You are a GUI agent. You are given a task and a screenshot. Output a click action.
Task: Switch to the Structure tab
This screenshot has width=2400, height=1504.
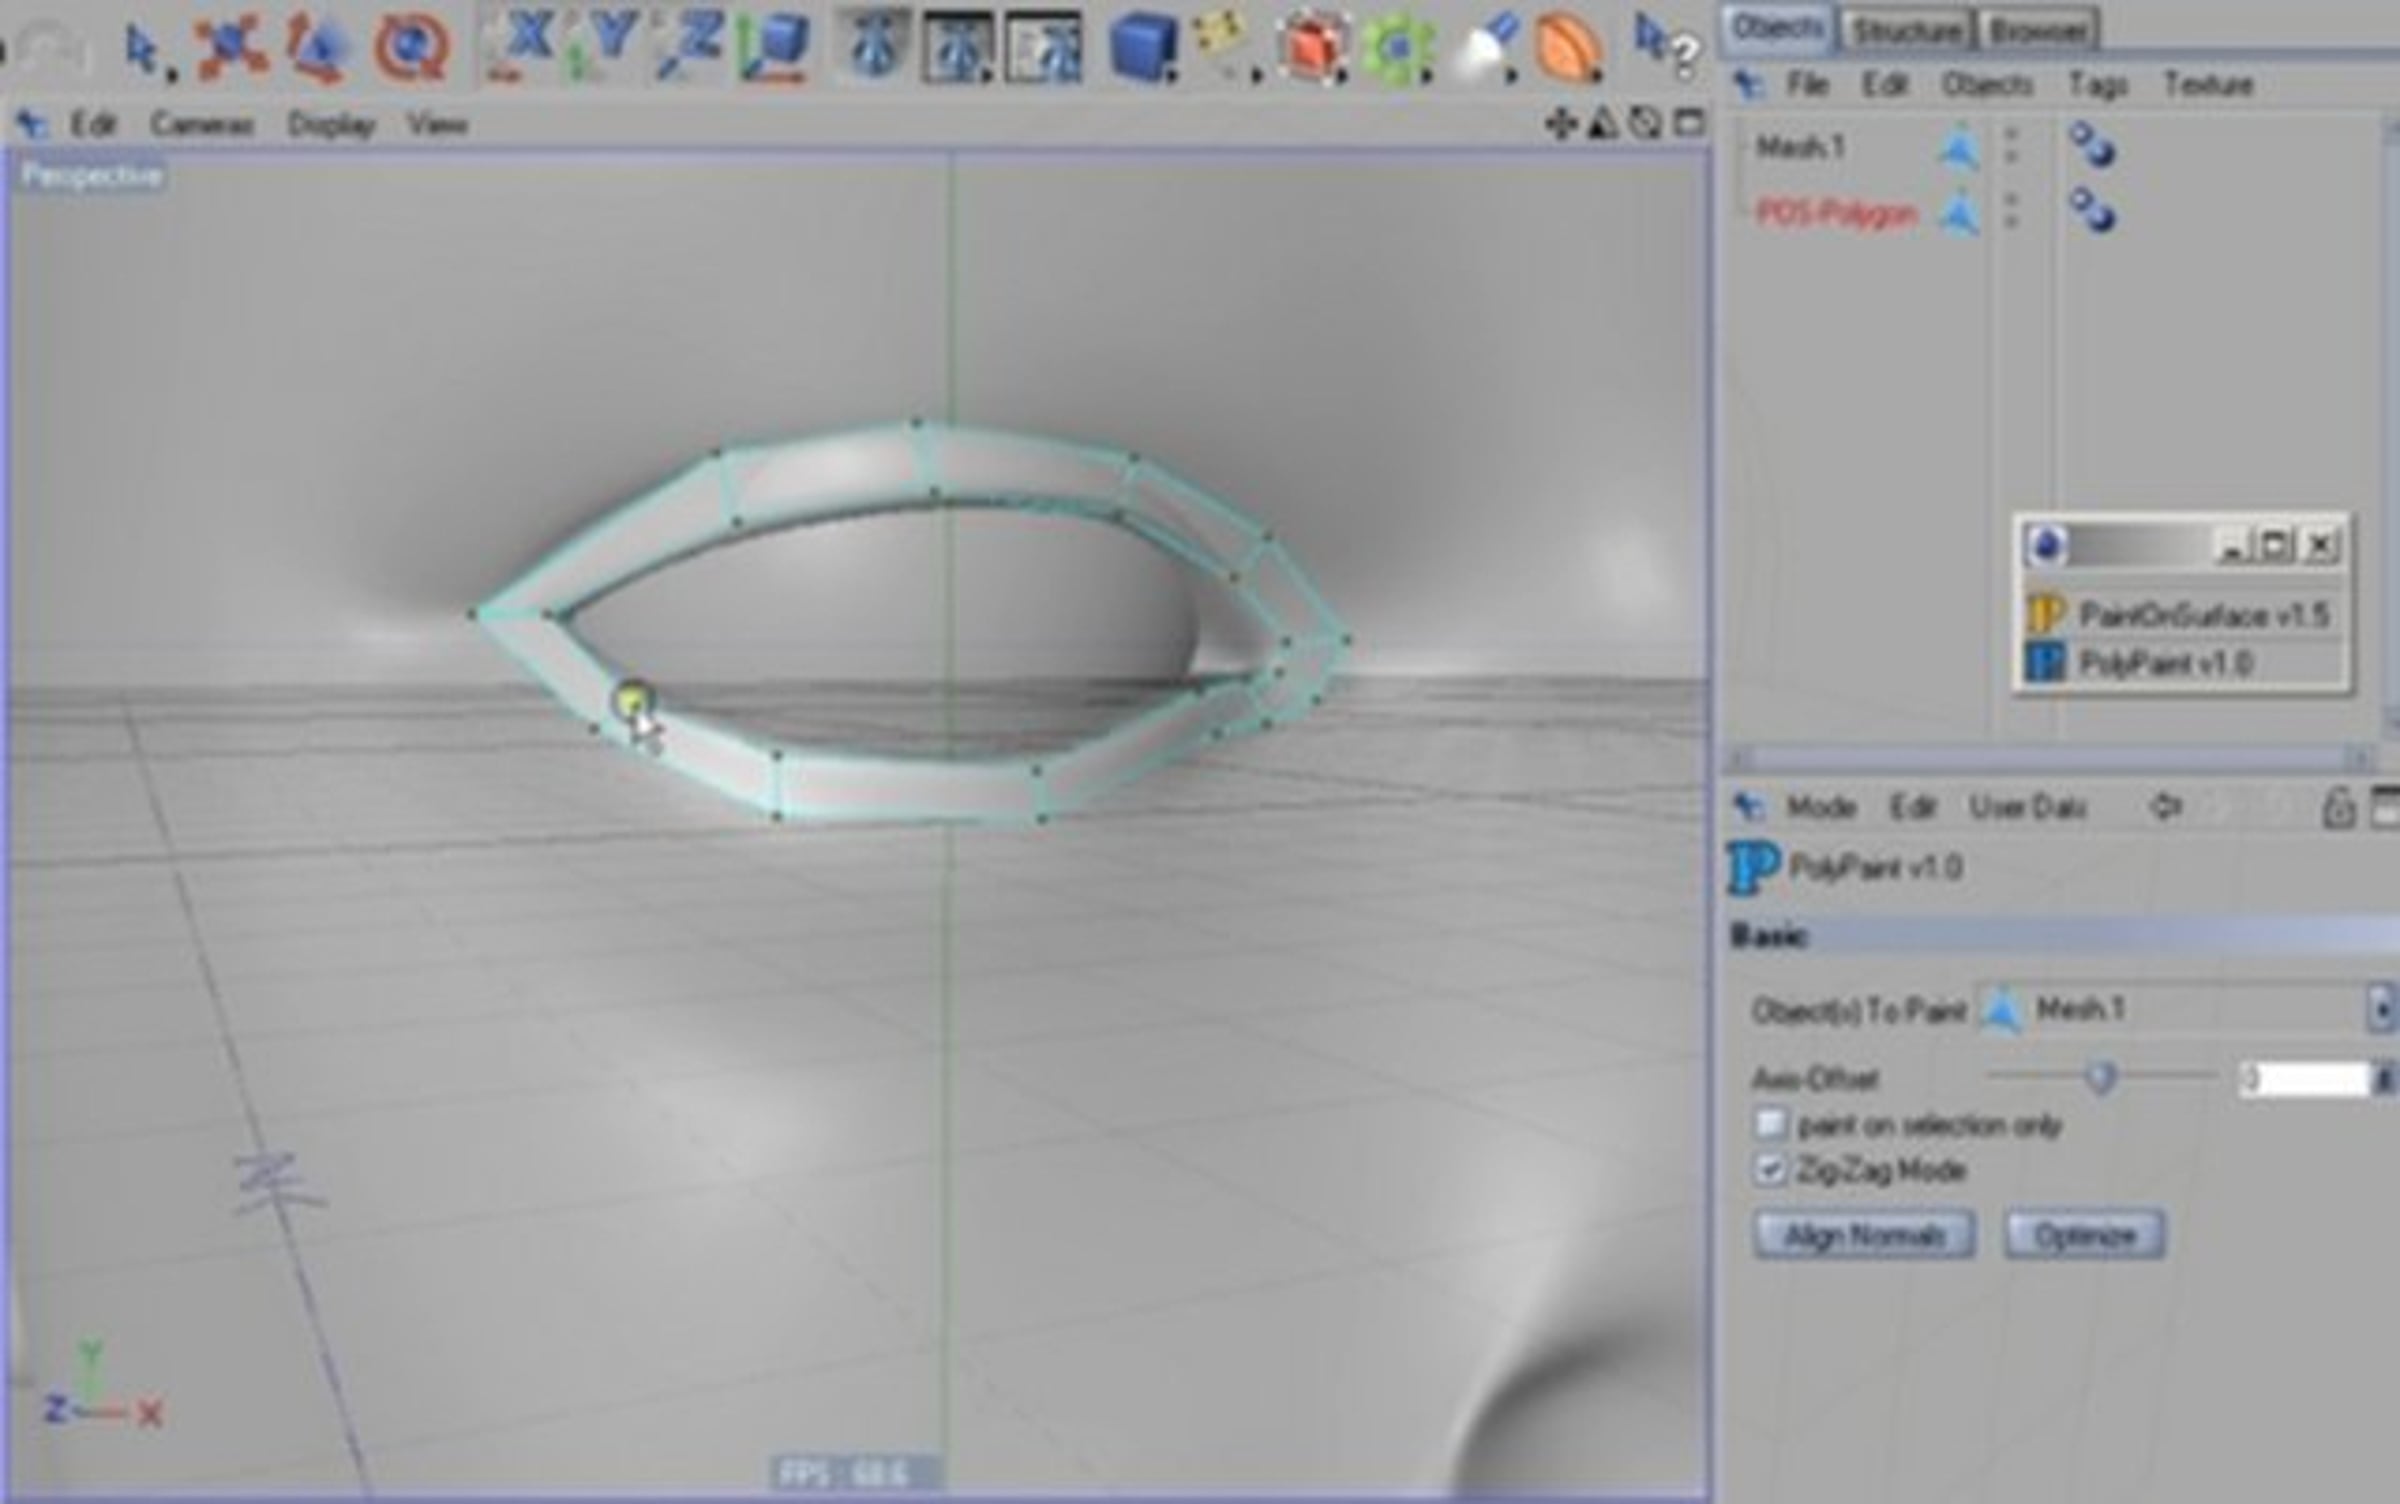pyautogui.click(x=1906, y=31)
